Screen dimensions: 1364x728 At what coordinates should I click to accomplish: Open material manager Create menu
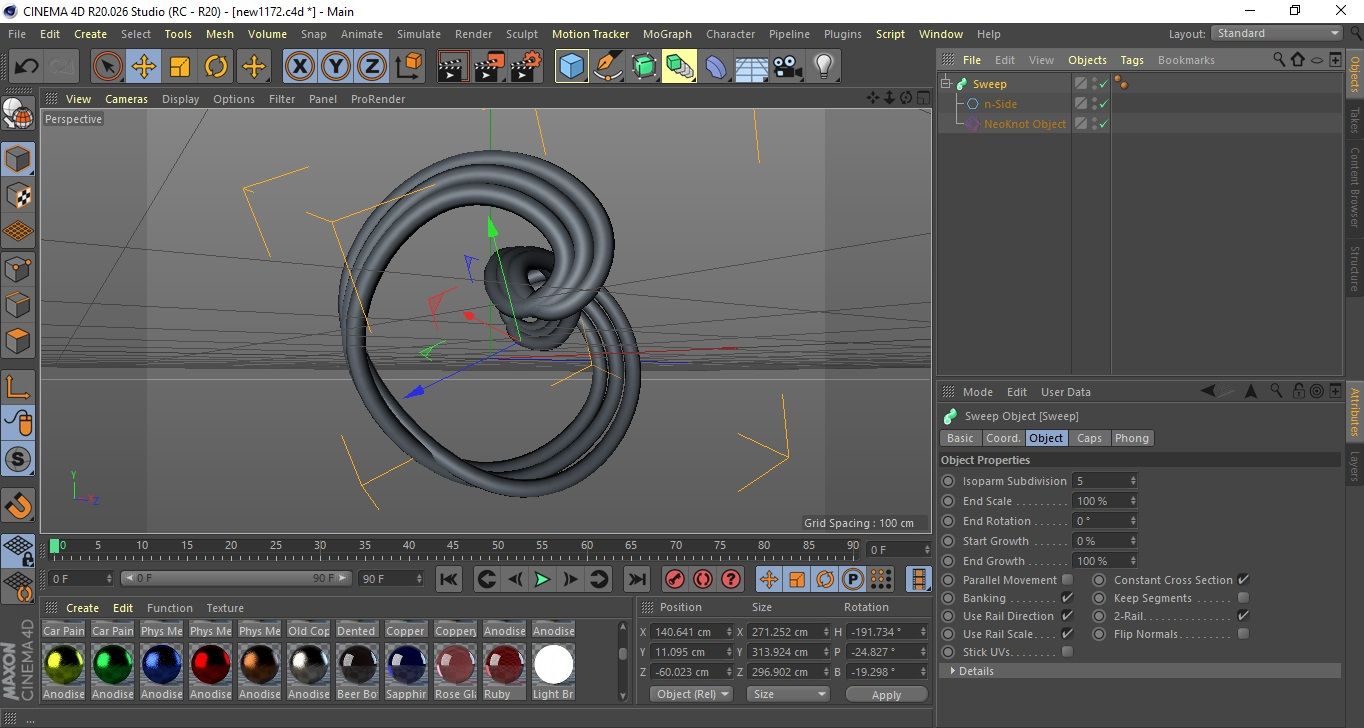pyautogui.click(x=82, y=608)
